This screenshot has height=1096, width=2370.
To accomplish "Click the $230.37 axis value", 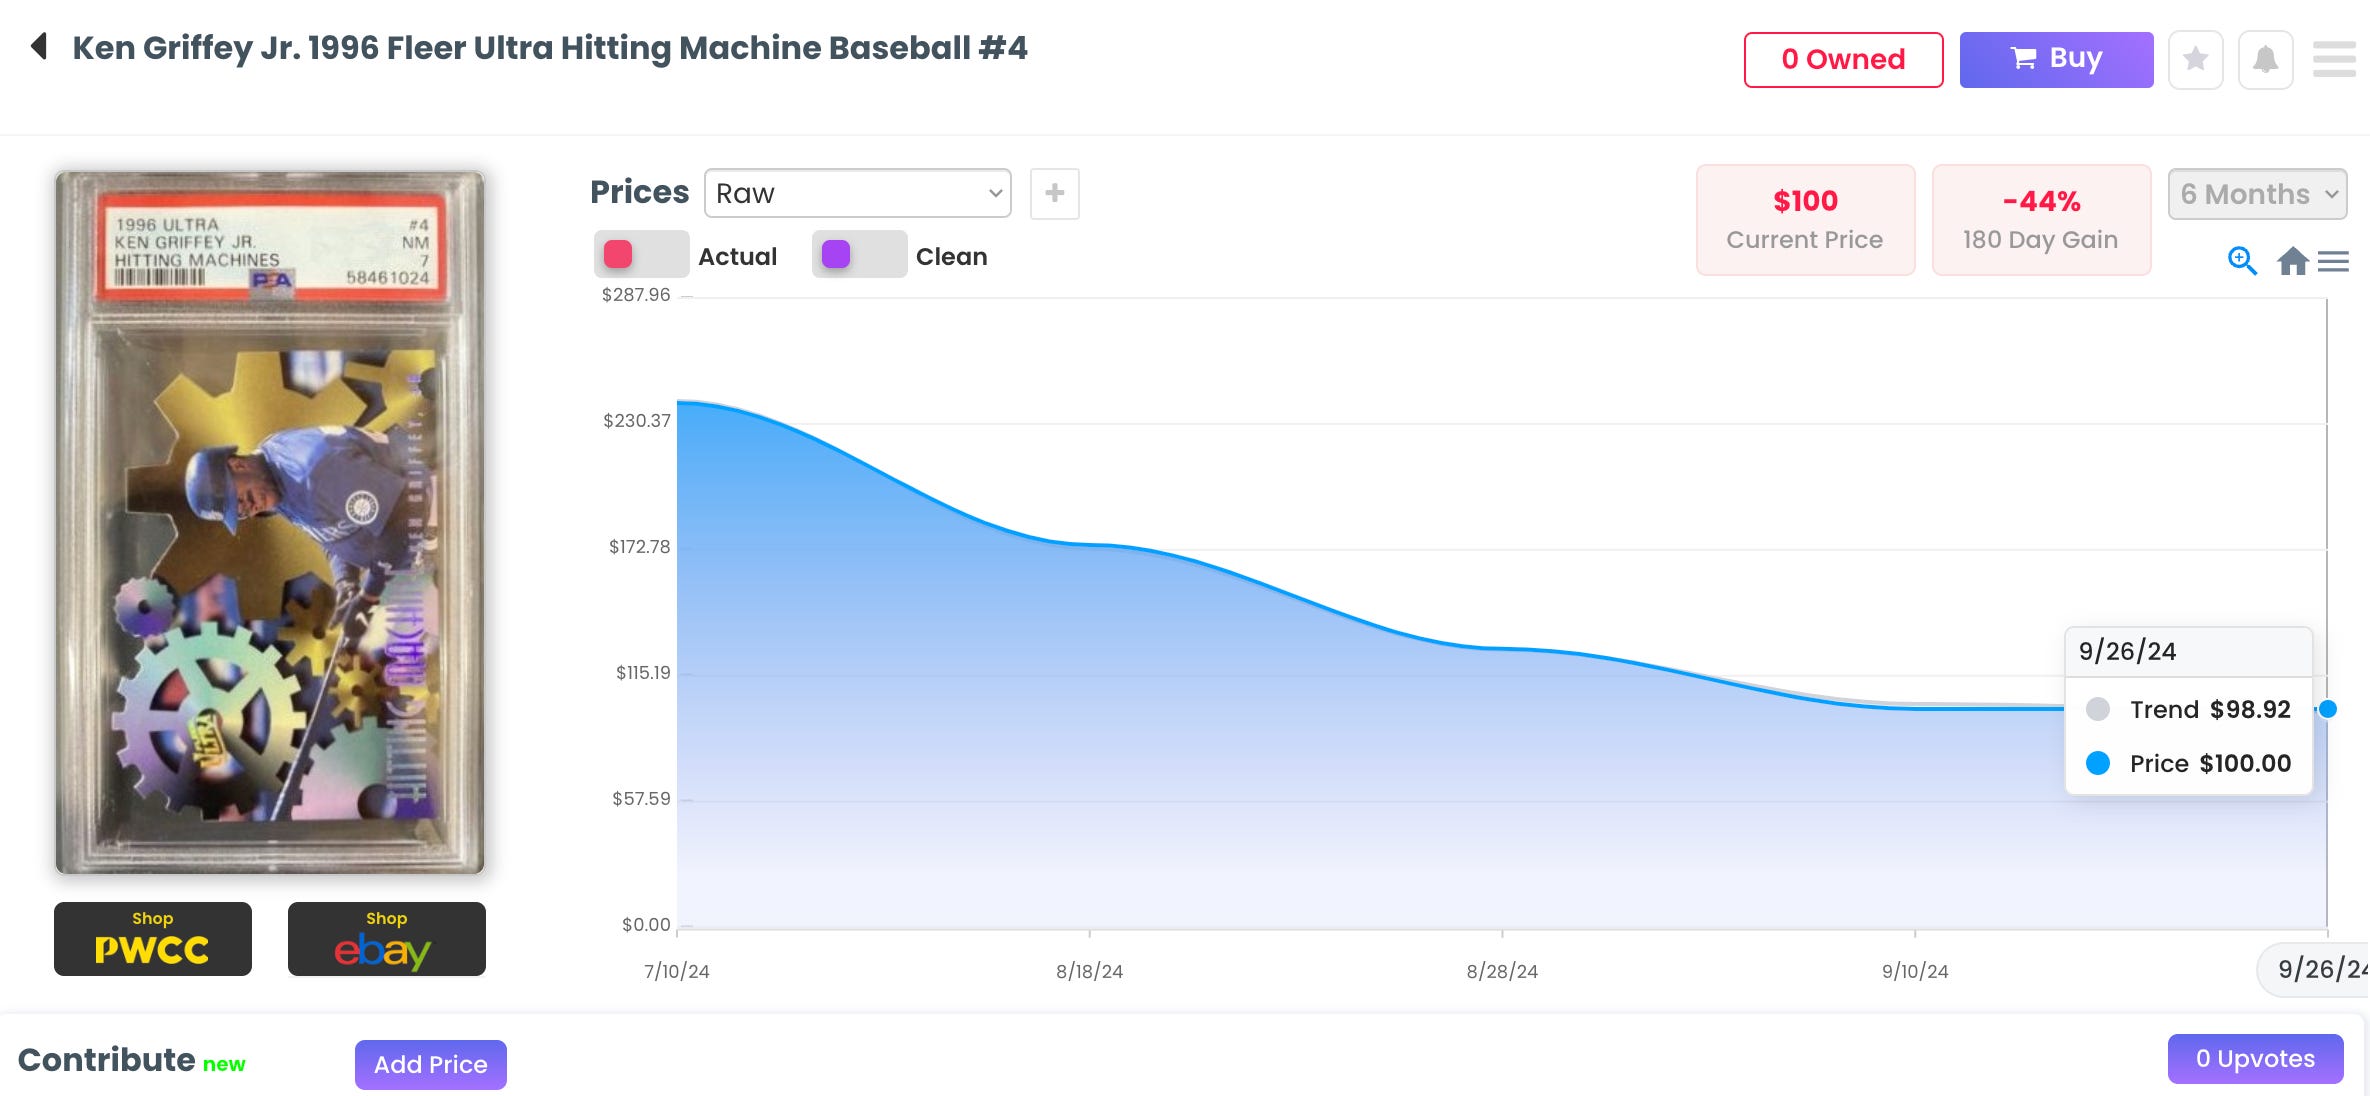I will click(637, 421).
